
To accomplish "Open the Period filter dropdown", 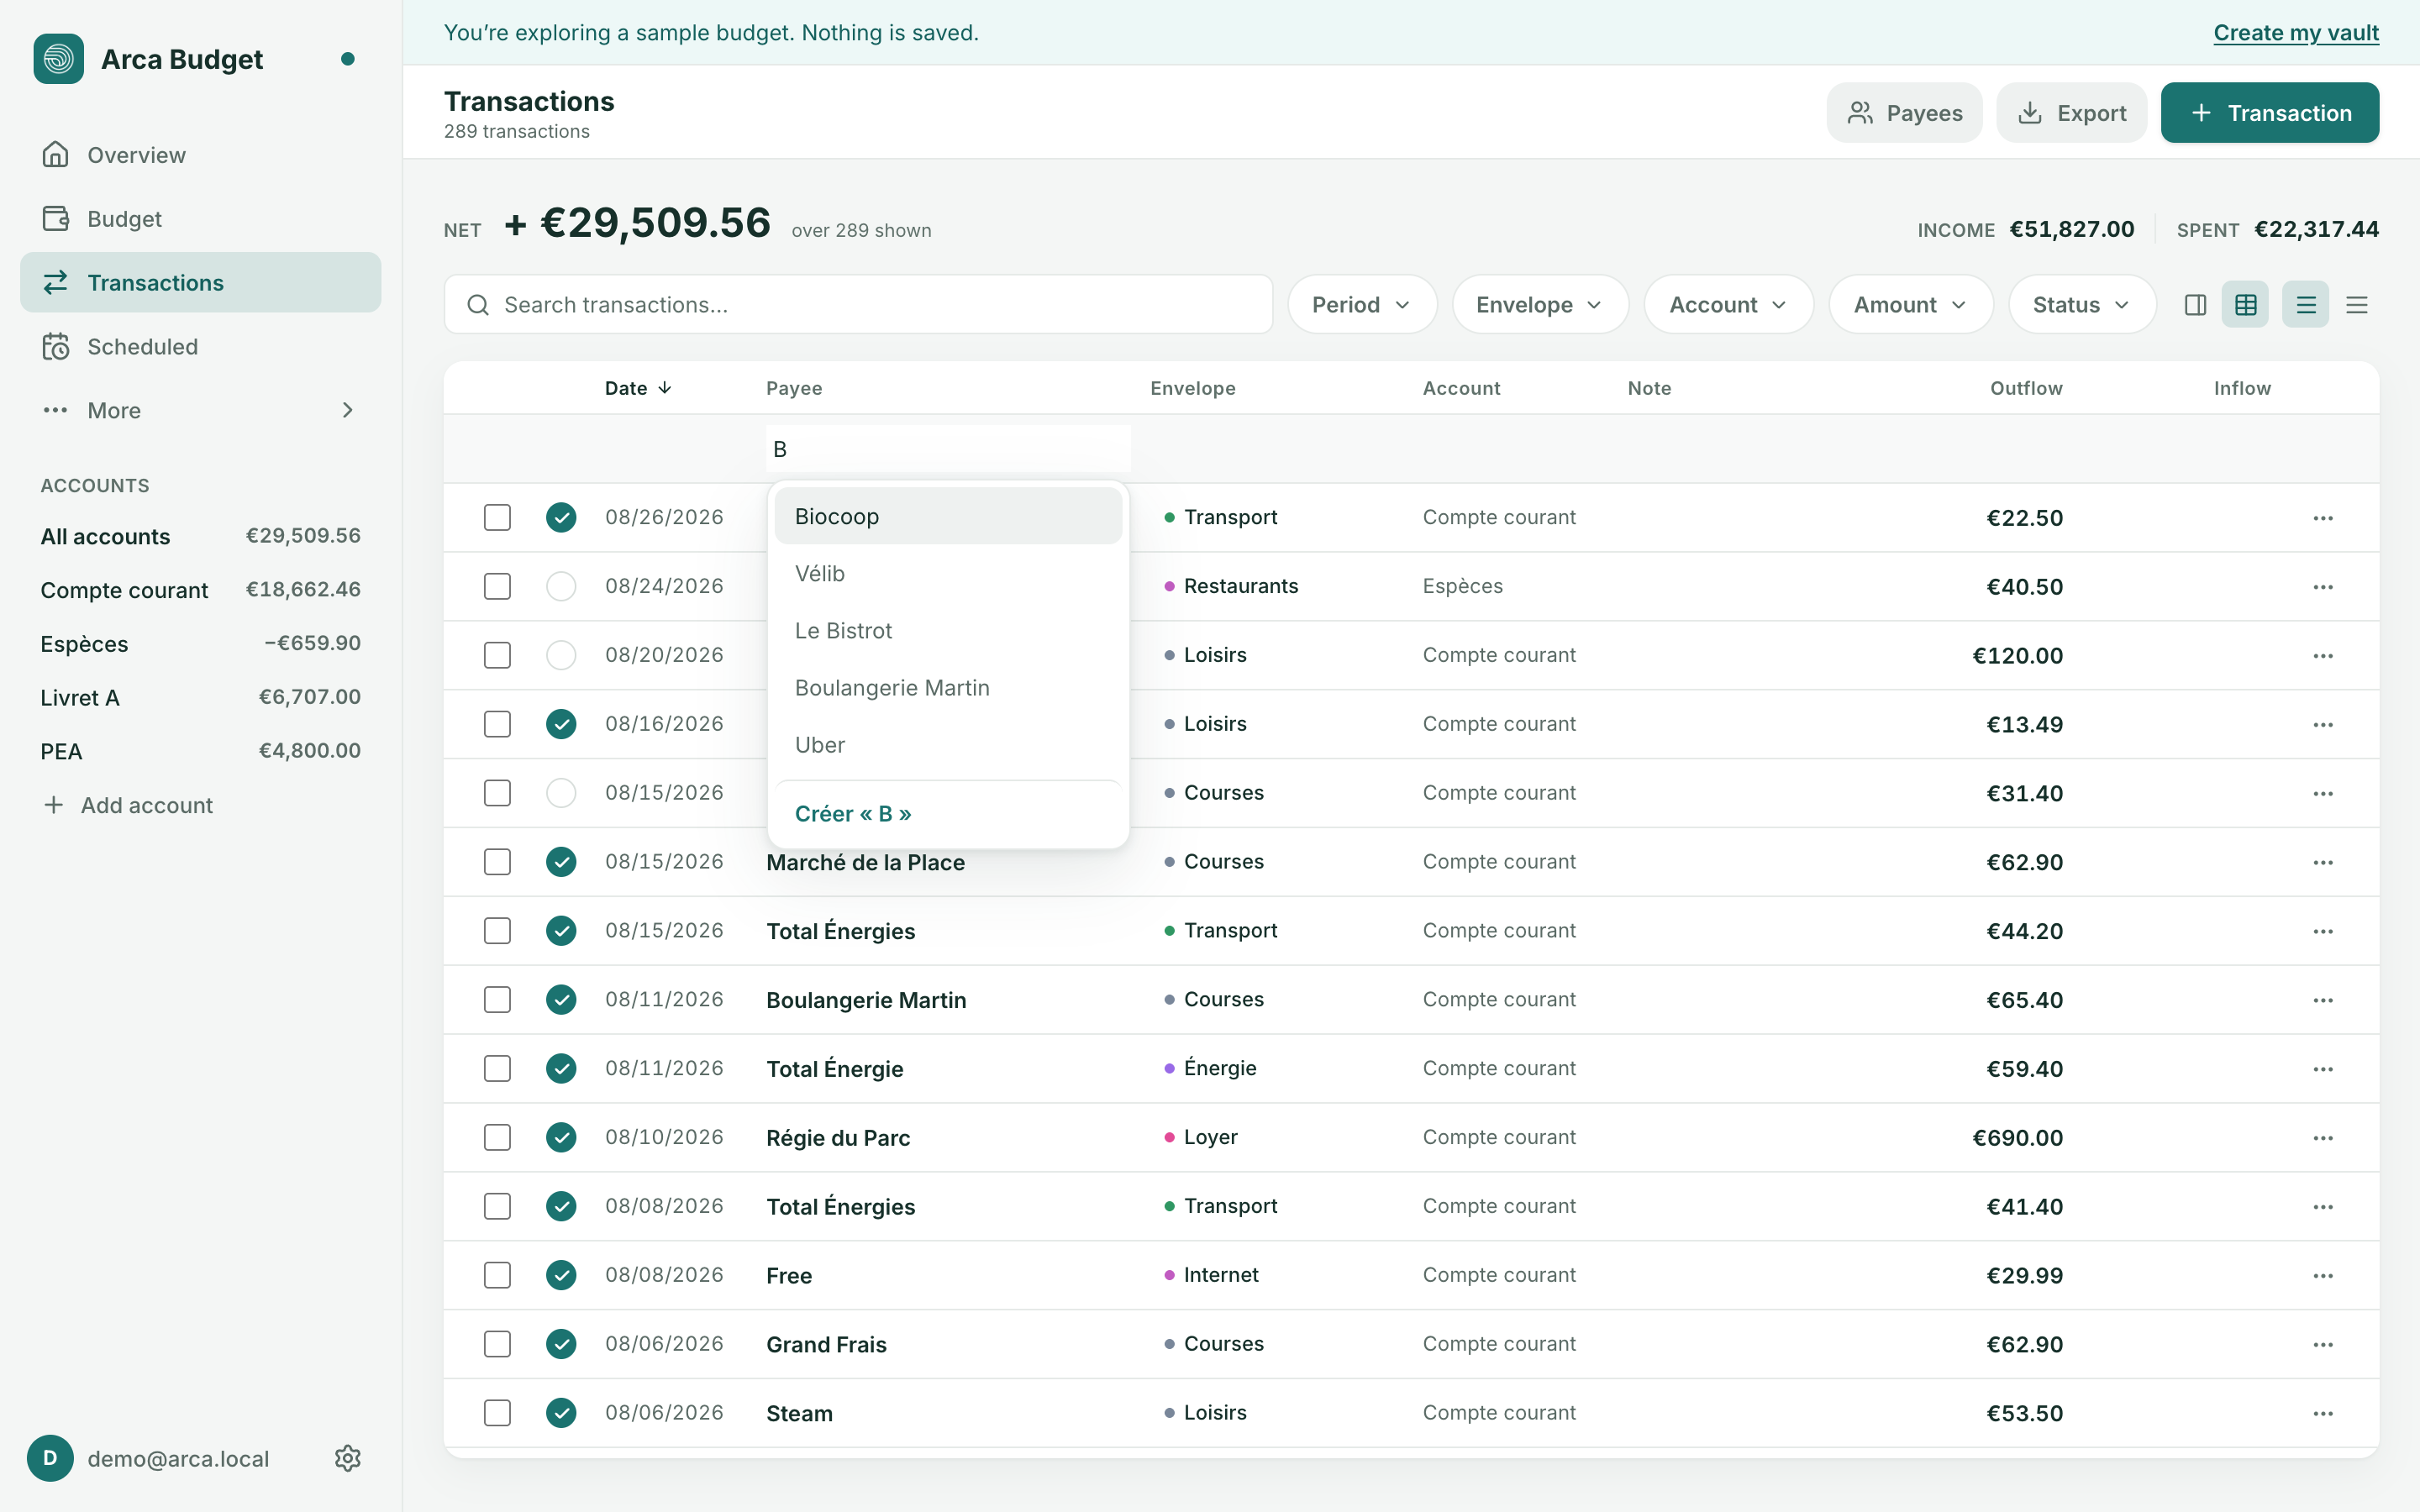I will (1362, 305).
